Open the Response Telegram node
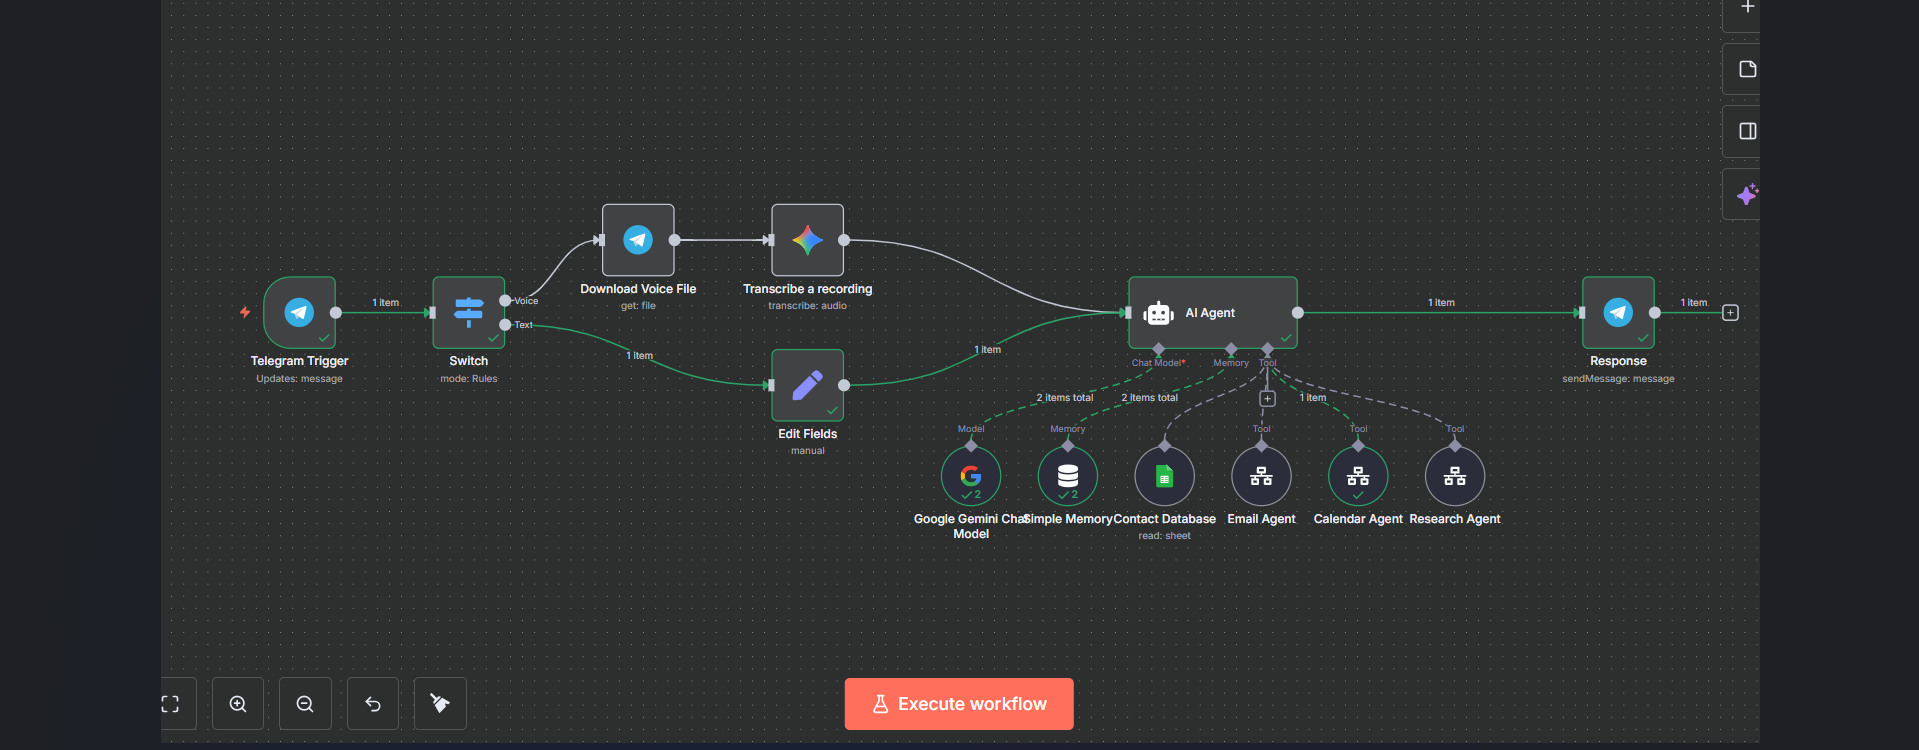Viewport: 1919px width, 750px height. point(1618,313)
